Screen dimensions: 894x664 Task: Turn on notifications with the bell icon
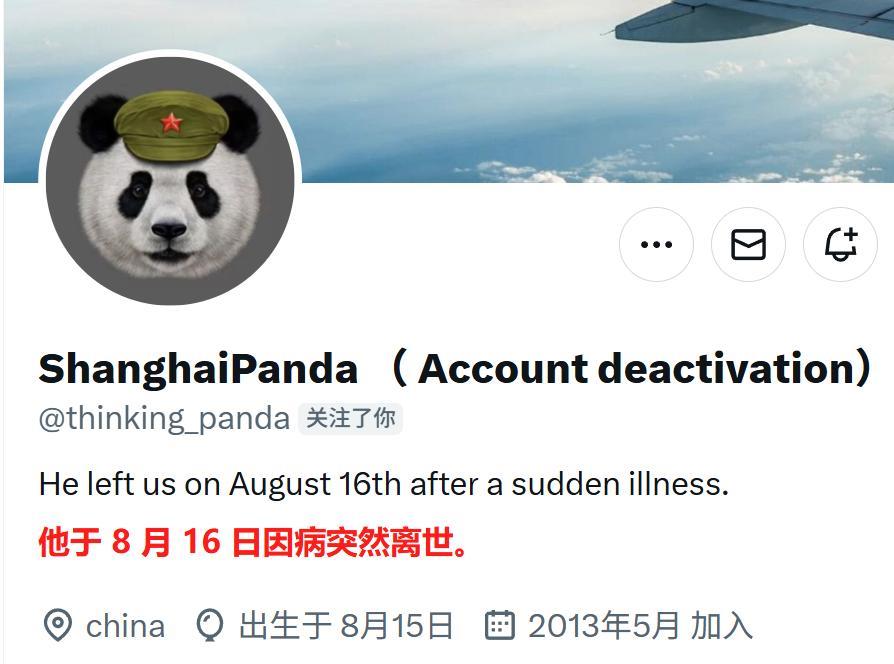(x=840, y=245)
